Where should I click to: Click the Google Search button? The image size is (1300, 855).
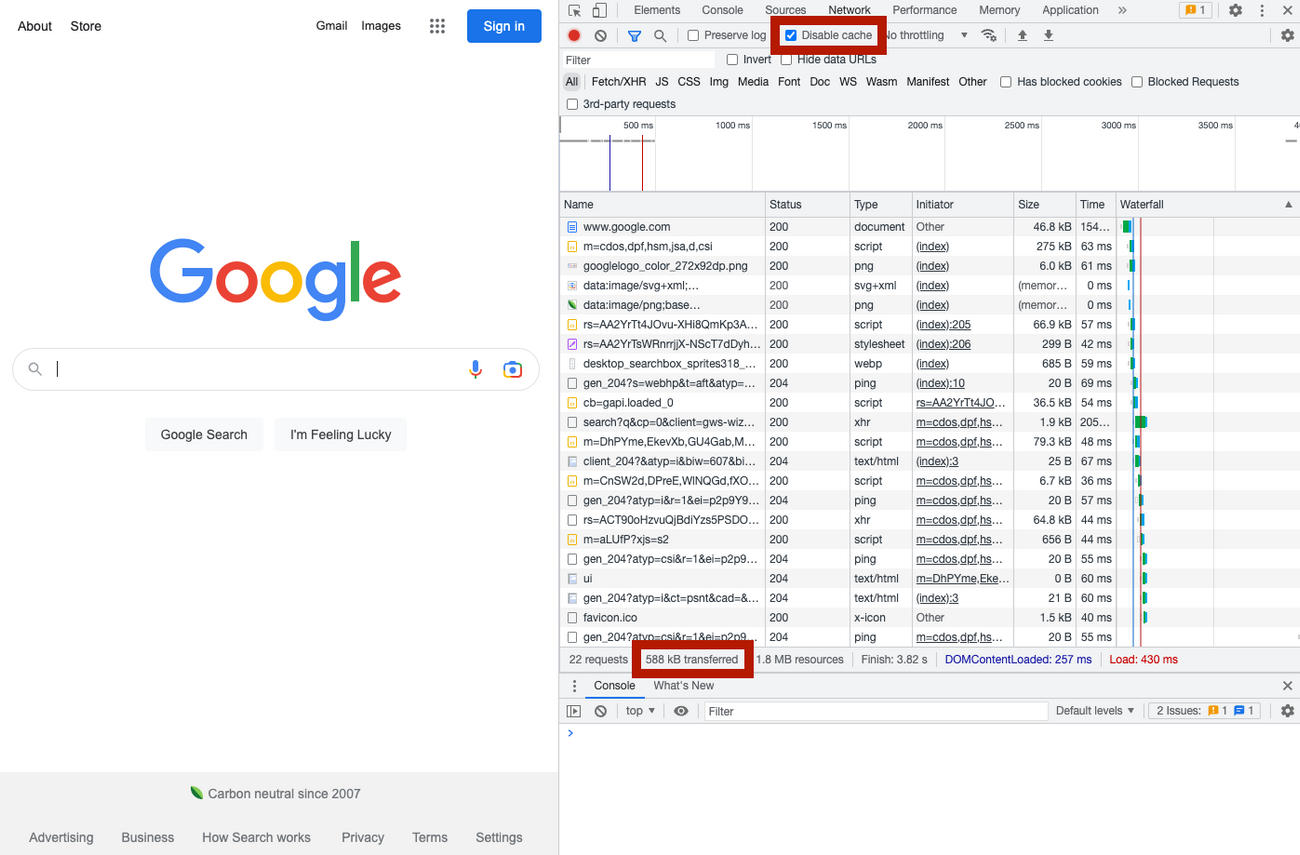tap(204, 435)
